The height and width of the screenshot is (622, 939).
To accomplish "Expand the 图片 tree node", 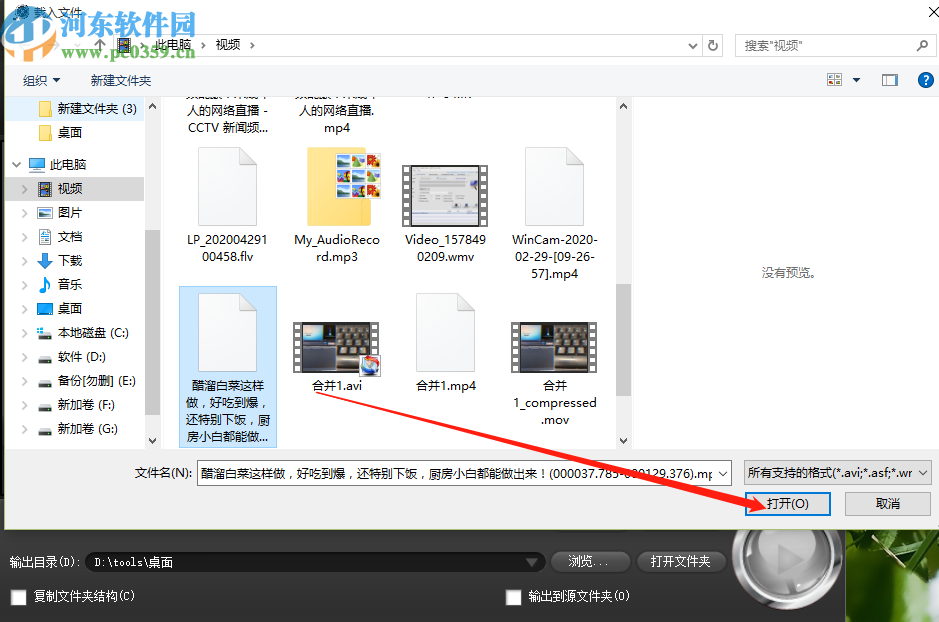I will pos(24,213).
